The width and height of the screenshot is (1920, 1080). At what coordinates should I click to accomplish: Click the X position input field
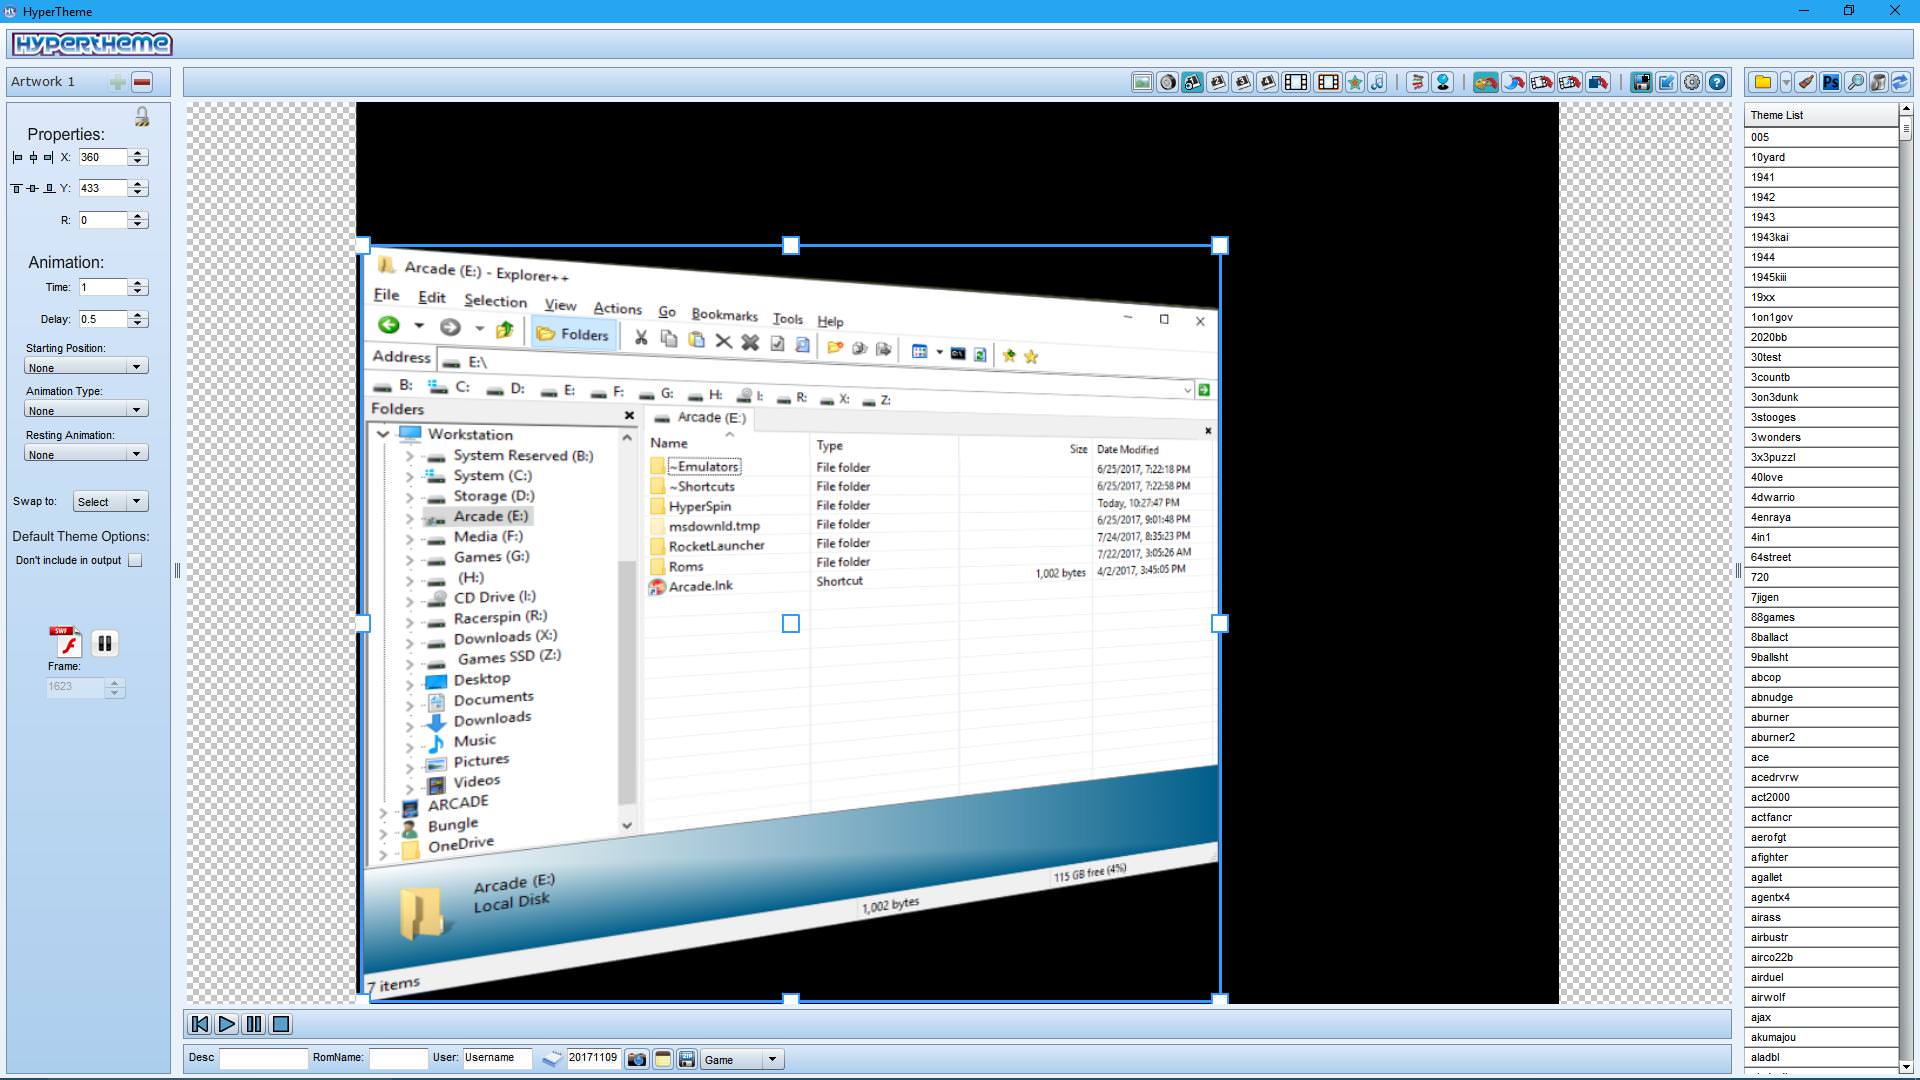(103, 157)
